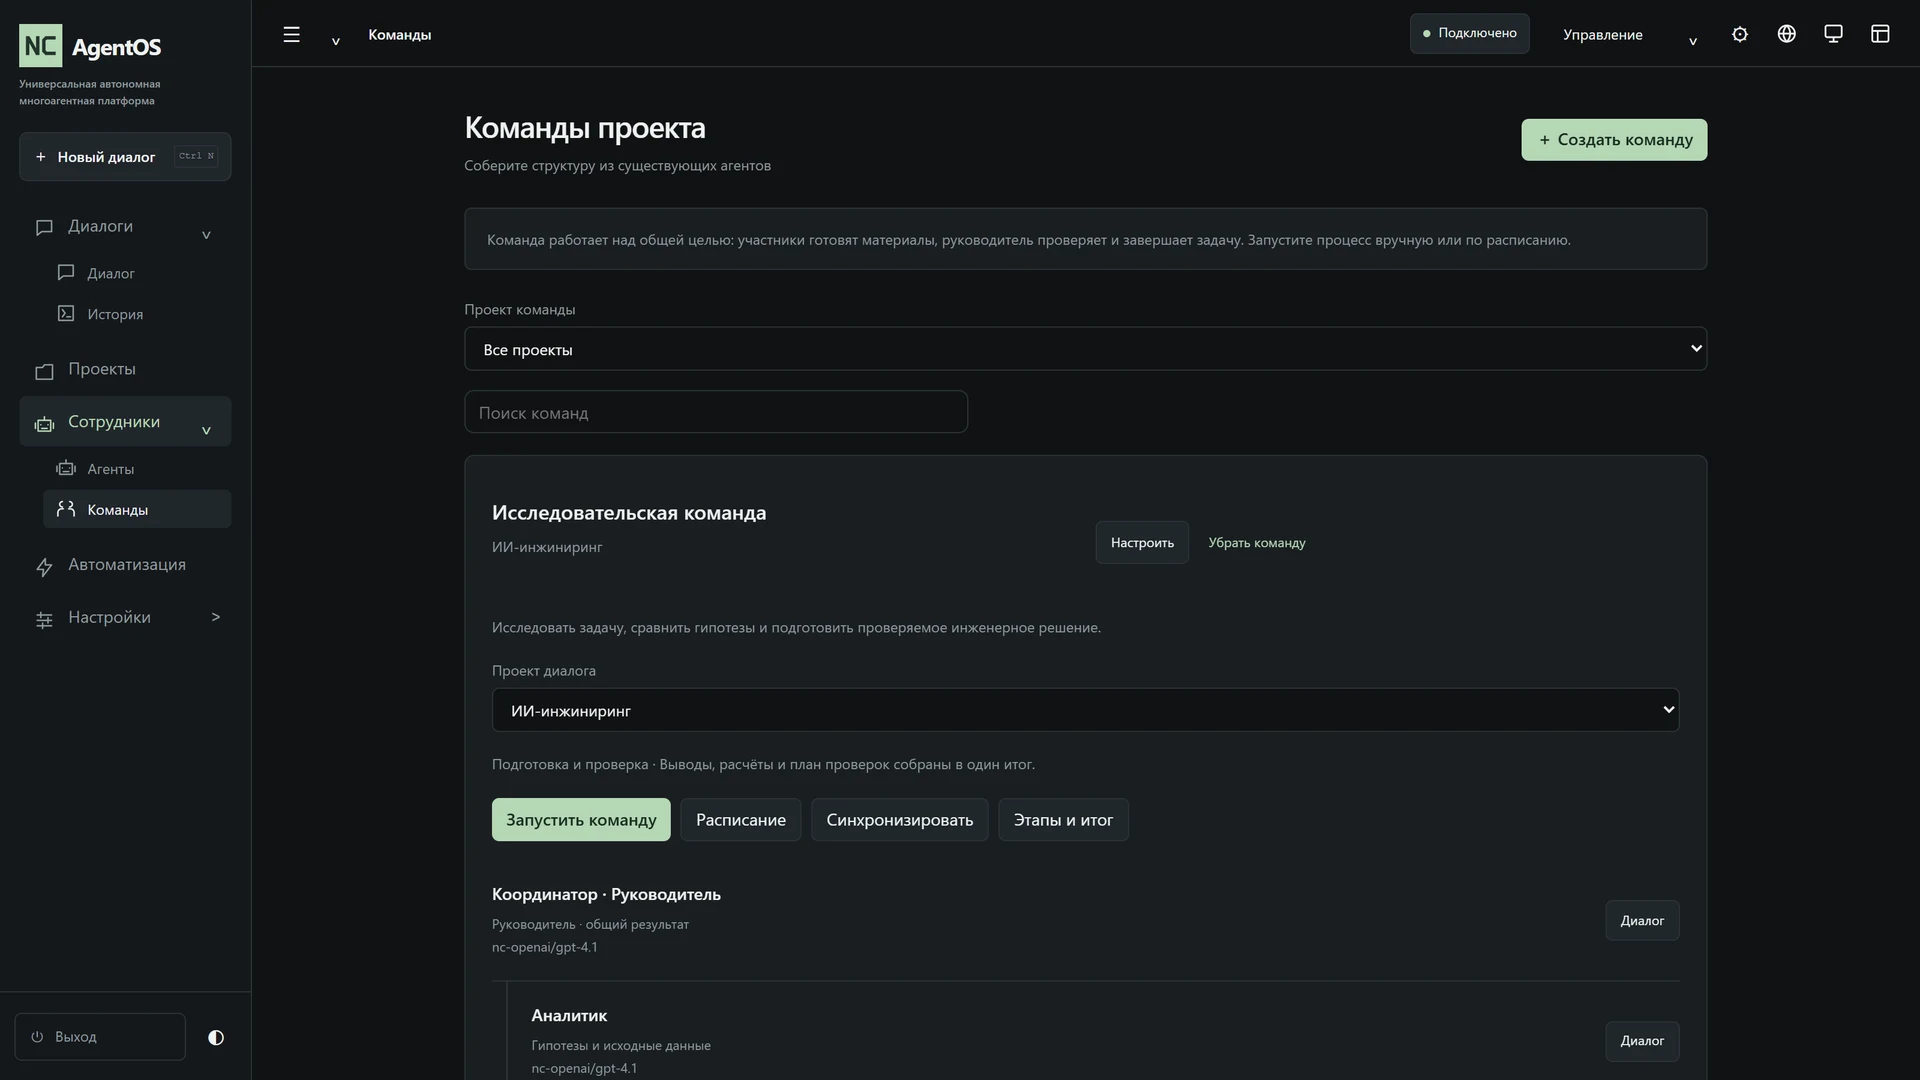The height and width of the screenshot is (1080, 1920).
Task: Open Автоматизация in the sidebar
Action: [x=125, y=565]
